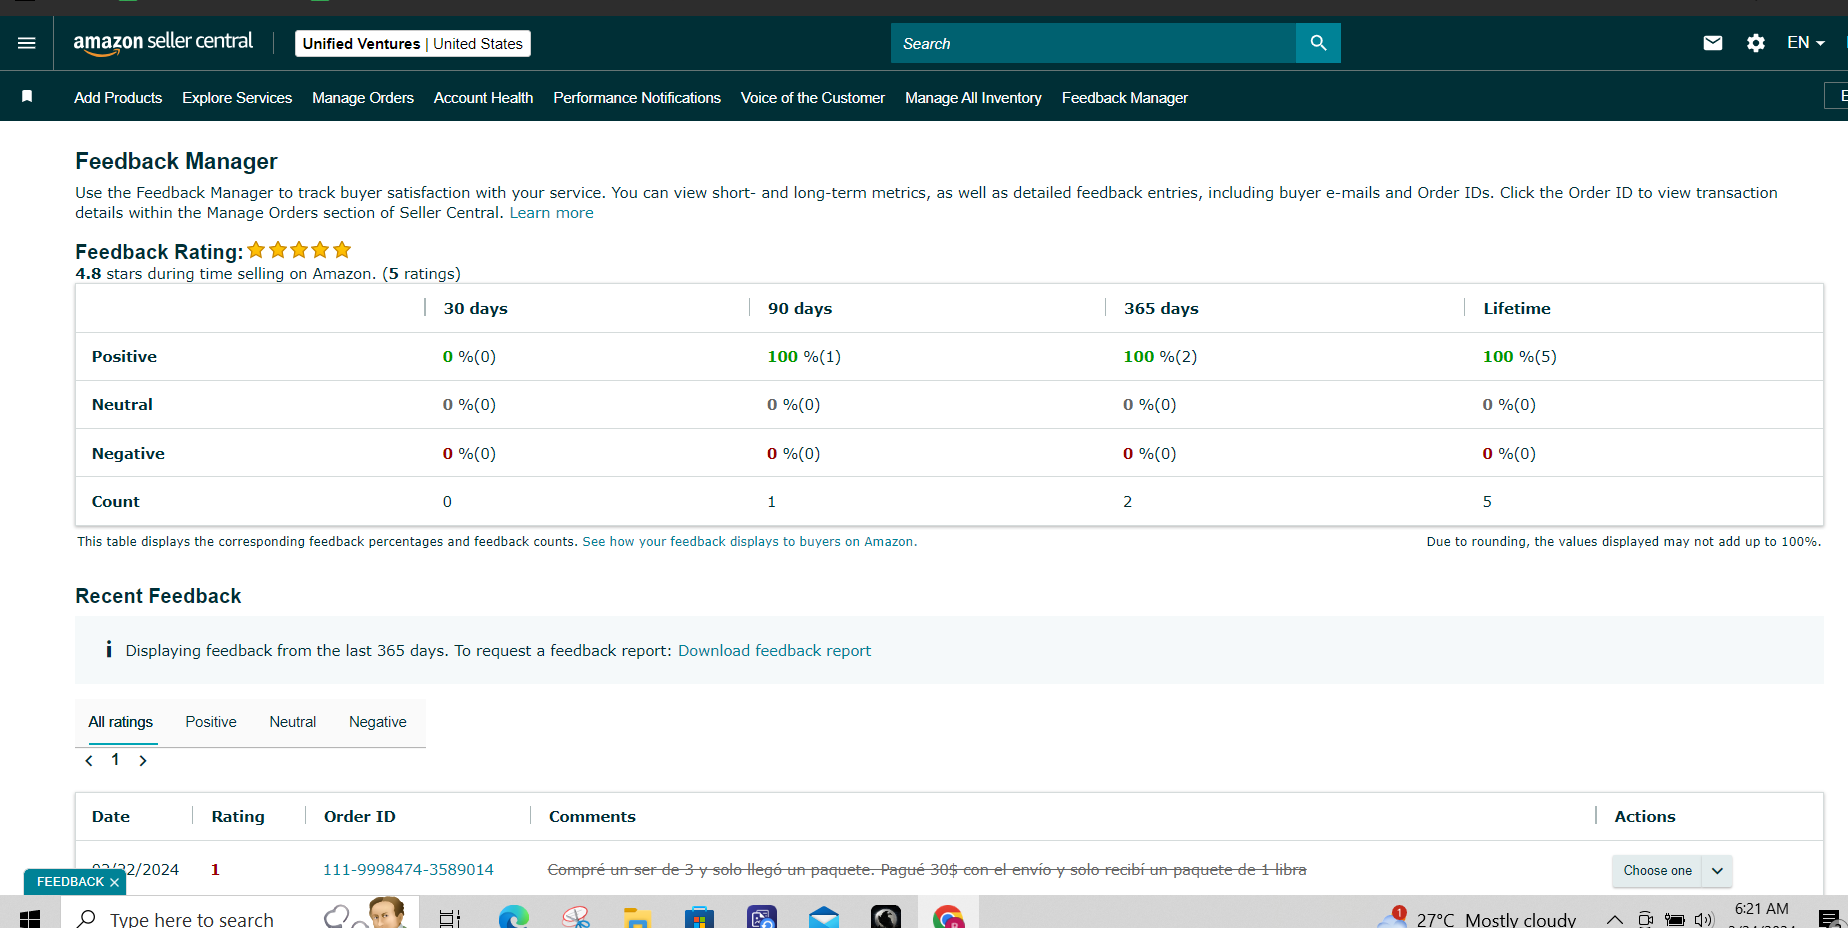
Task: Click the 90 days column header
Action: coord(800,309)
